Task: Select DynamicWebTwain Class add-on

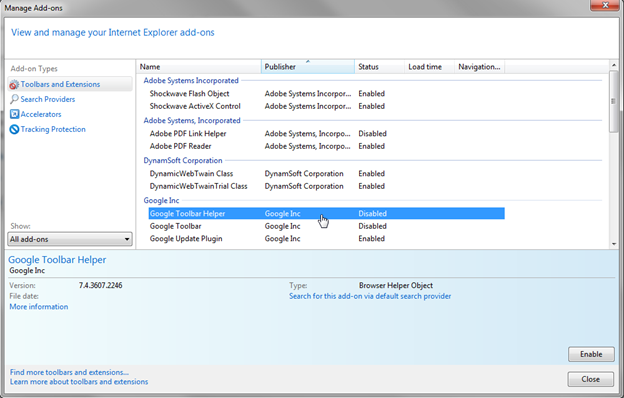Action: [x=326, y=174]
